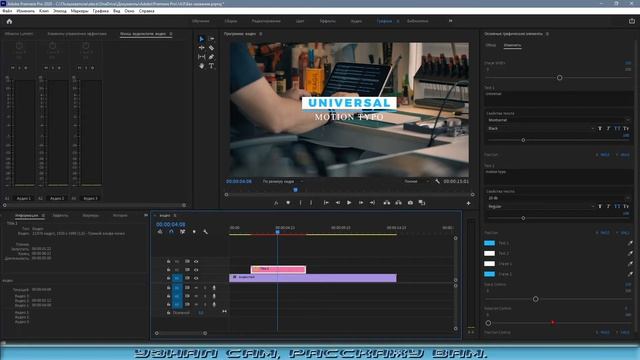Click the Extract button
The width and height of the screenshot is (640, 360).
398,203
